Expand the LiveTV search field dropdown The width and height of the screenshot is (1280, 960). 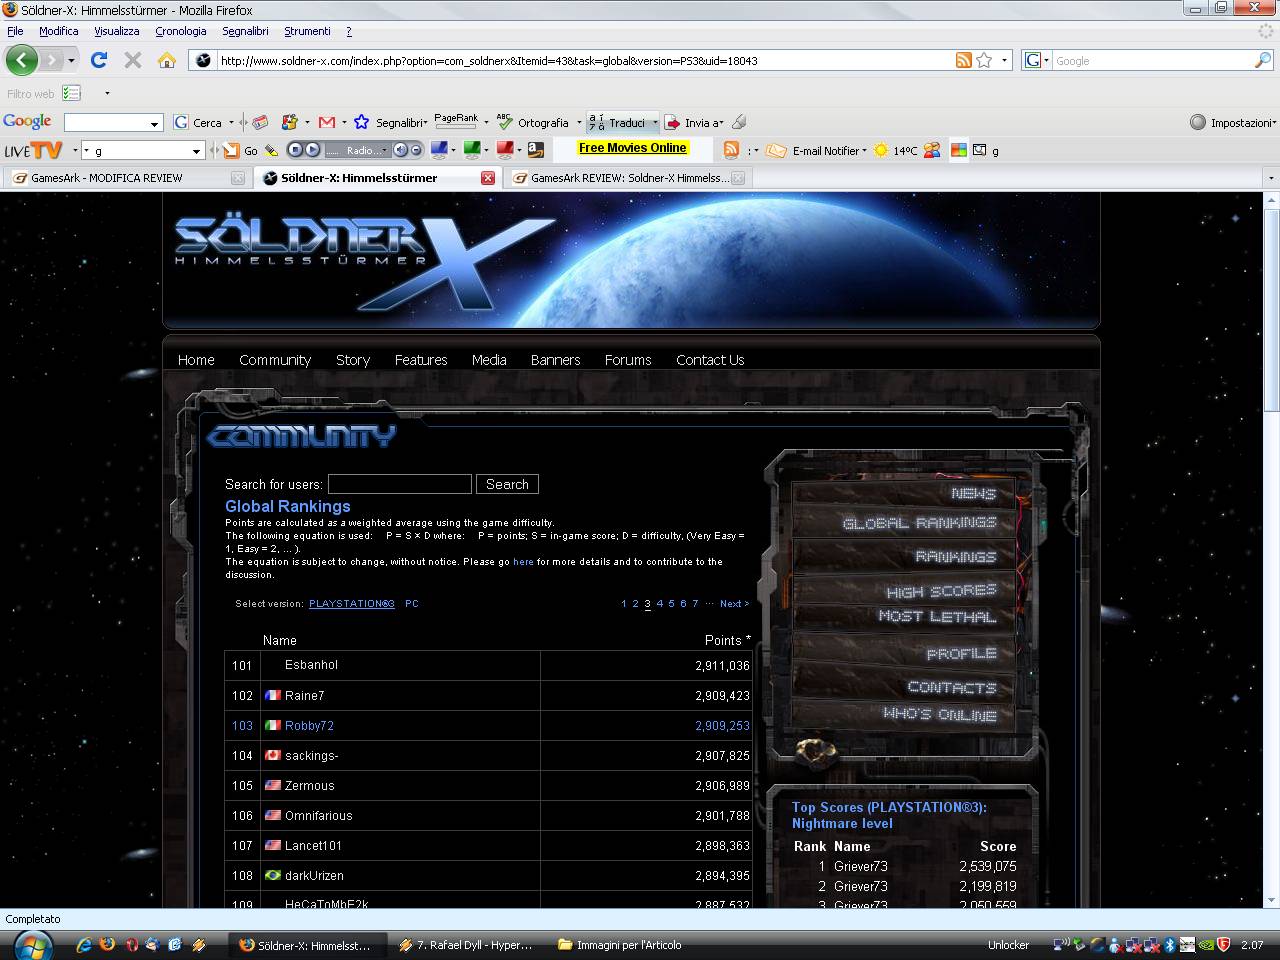pyautogui.click(x=196, y=150)
